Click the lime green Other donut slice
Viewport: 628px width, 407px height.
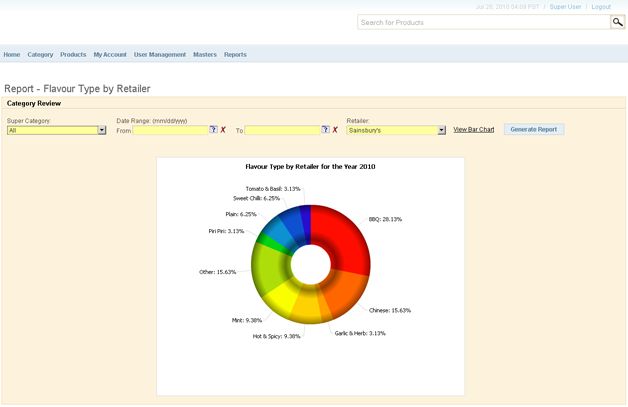269,268
